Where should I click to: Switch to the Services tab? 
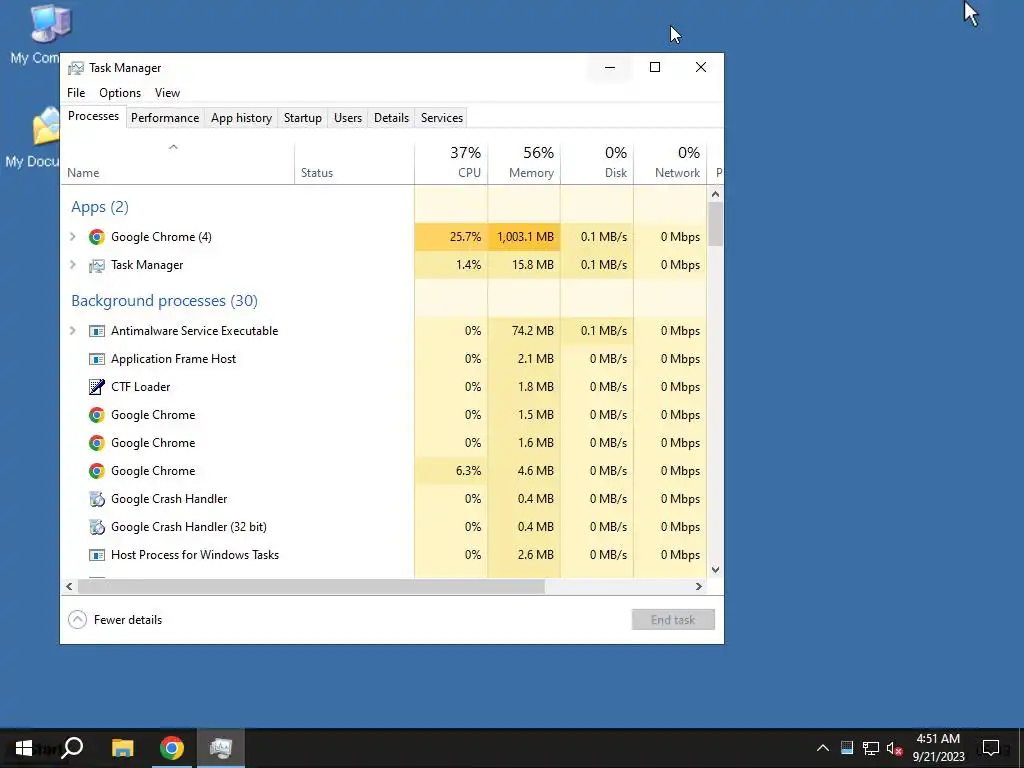(441, 118)
